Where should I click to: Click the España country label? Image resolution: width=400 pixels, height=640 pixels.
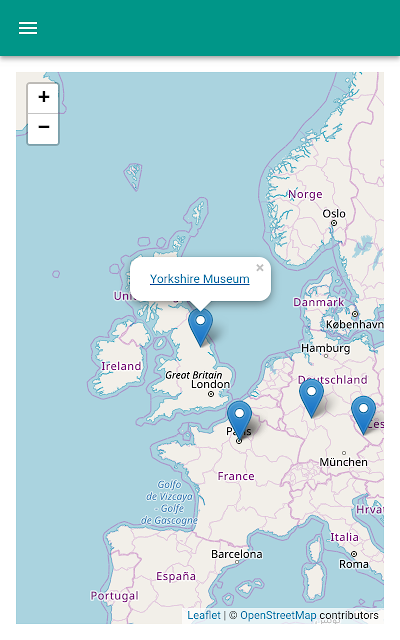176,576
